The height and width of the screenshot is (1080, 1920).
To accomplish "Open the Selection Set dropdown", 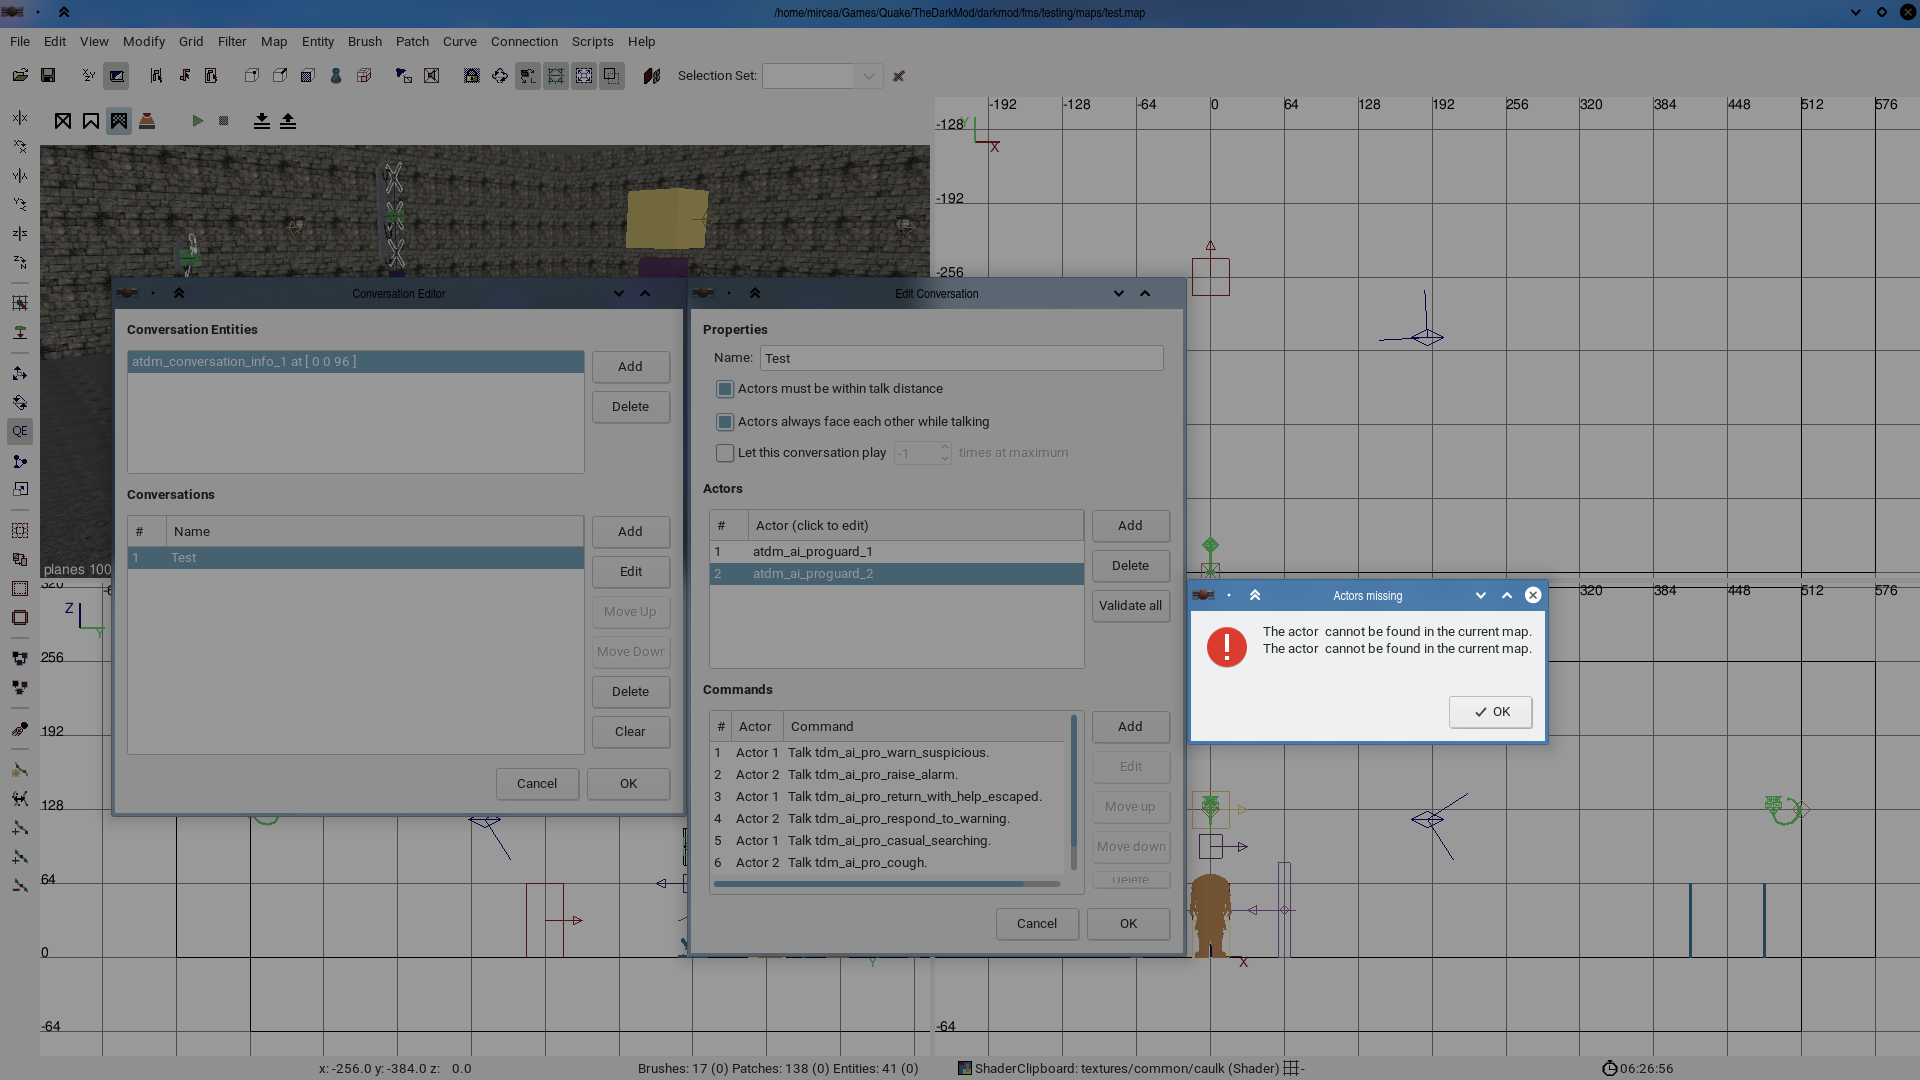I will pyautogui.click(x=868, y=76).
